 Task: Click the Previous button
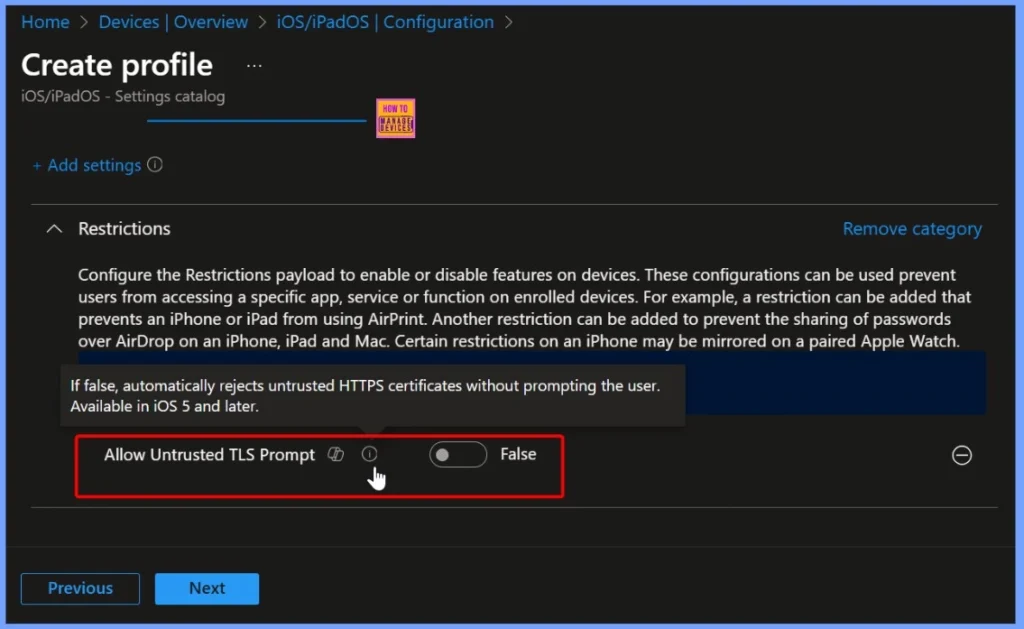[79, 588]
